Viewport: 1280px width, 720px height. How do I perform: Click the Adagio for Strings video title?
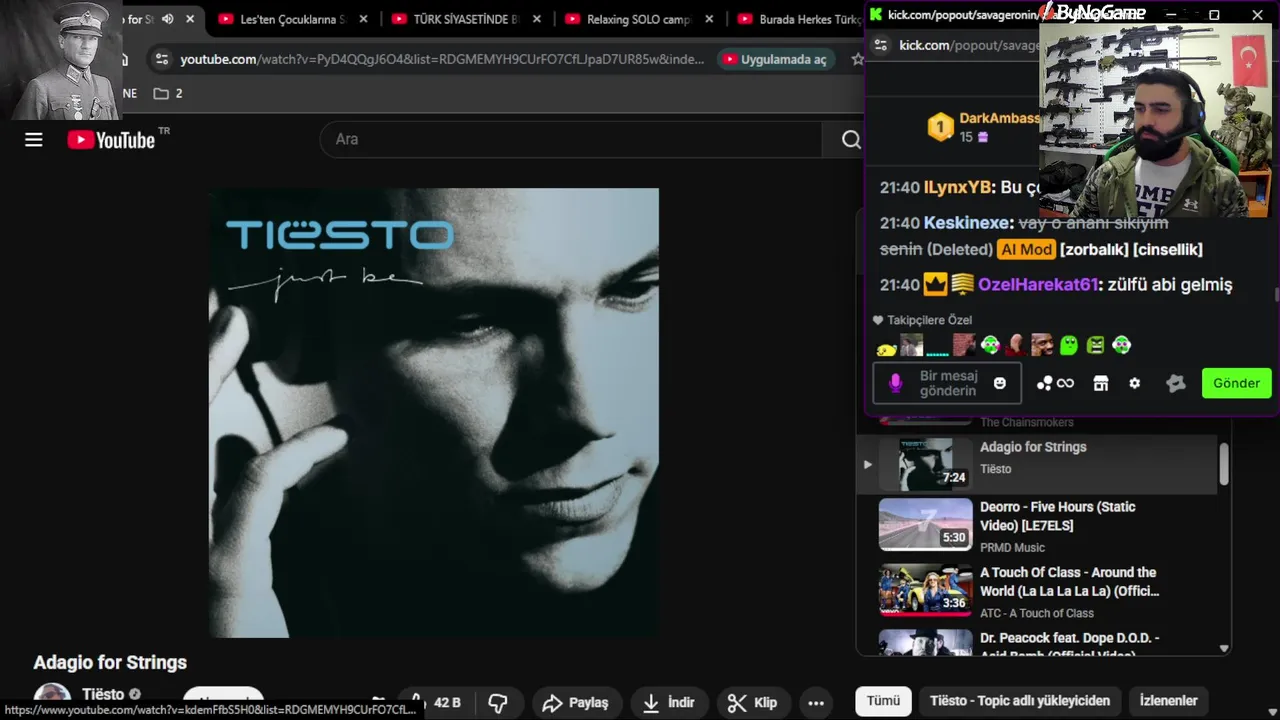click(x=110, y=662)
